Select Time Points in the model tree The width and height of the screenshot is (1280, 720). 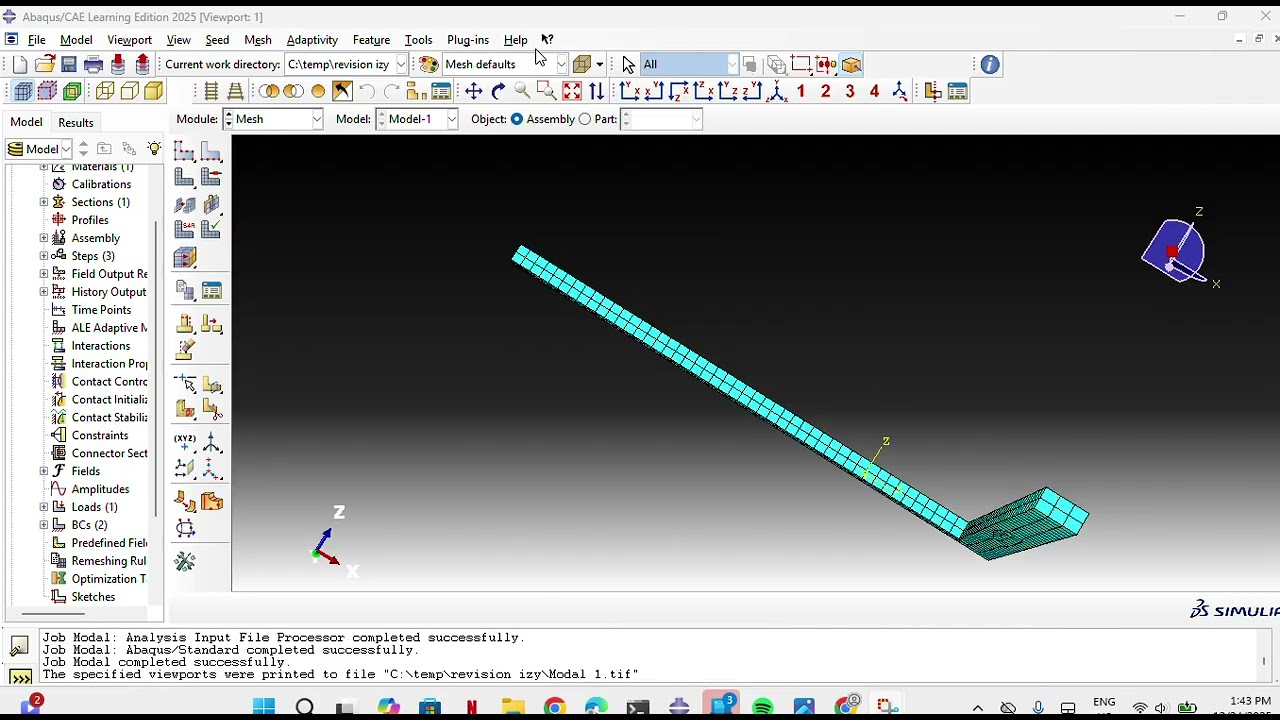pyautogui.click(x=101, y=310)
